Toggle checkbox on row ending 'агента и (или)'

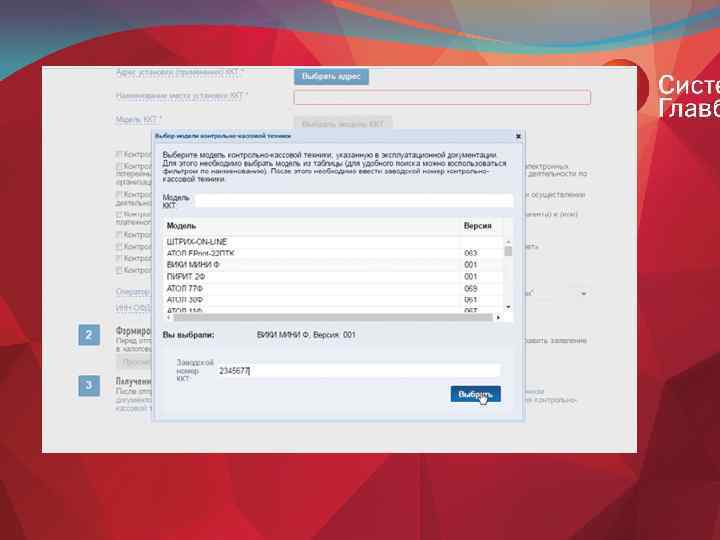pos(118,214)
